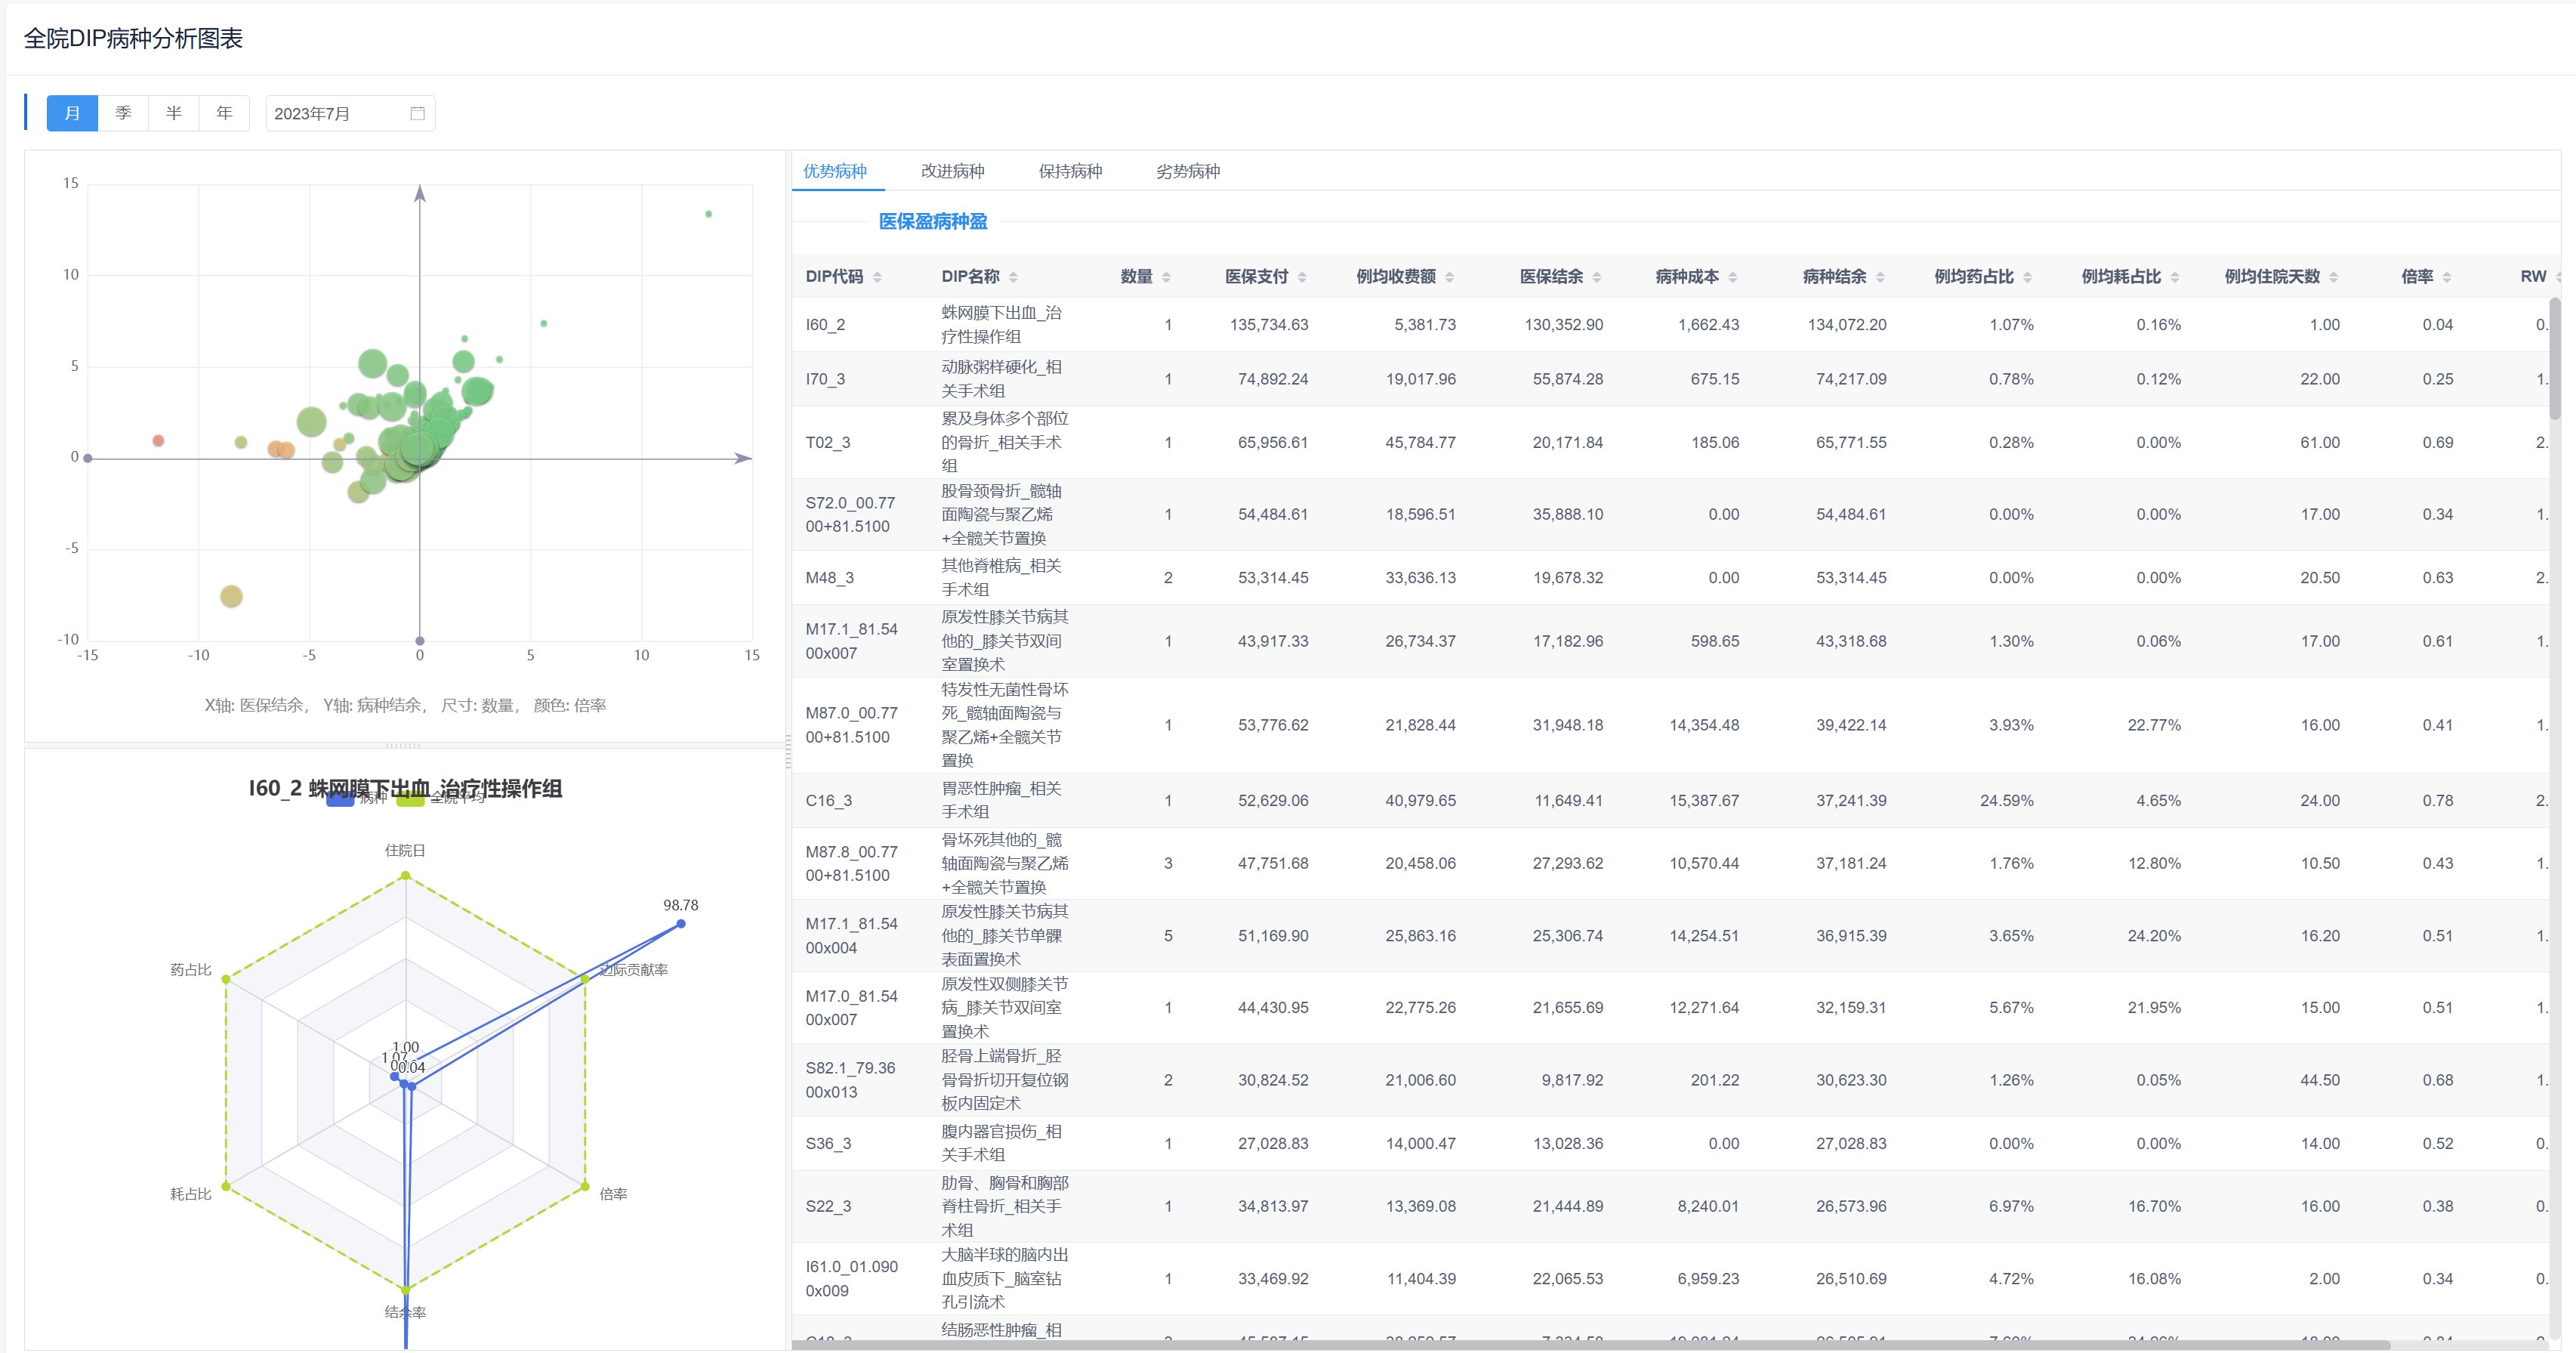Sort by 病种成本 sort icon
Image resolution: width=2576 pixels, height=1353 pixels.
point(1733,277)
